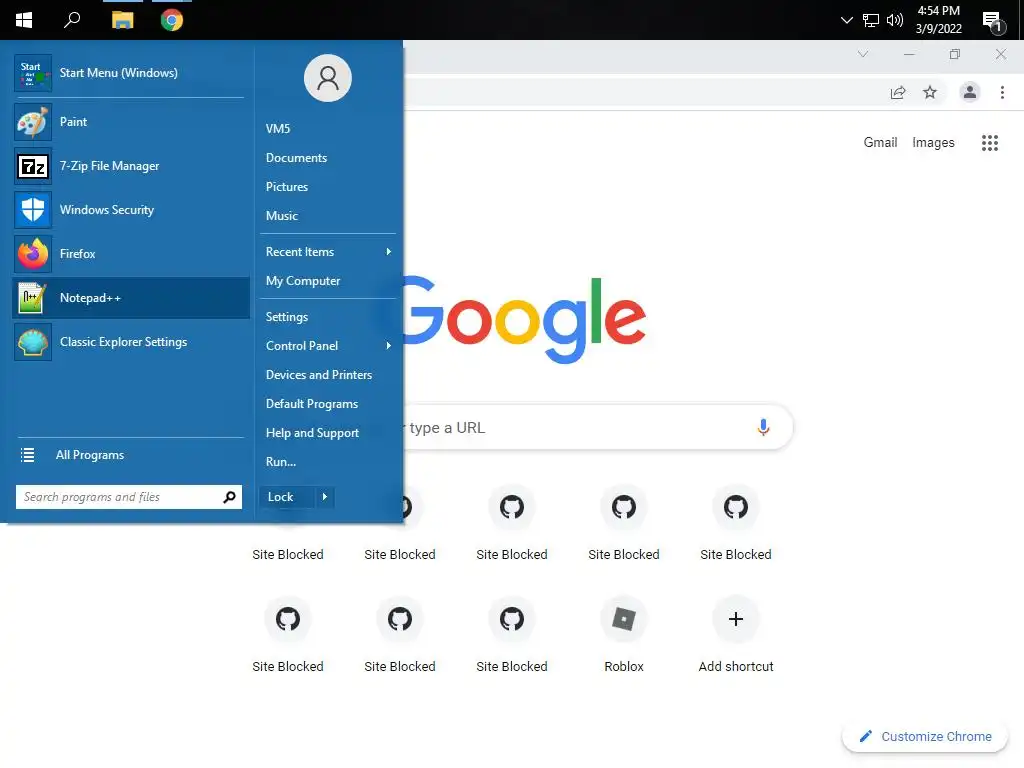Open Pictures in start menu
The image size is (1024, 768).
click(x=328, y=187)
